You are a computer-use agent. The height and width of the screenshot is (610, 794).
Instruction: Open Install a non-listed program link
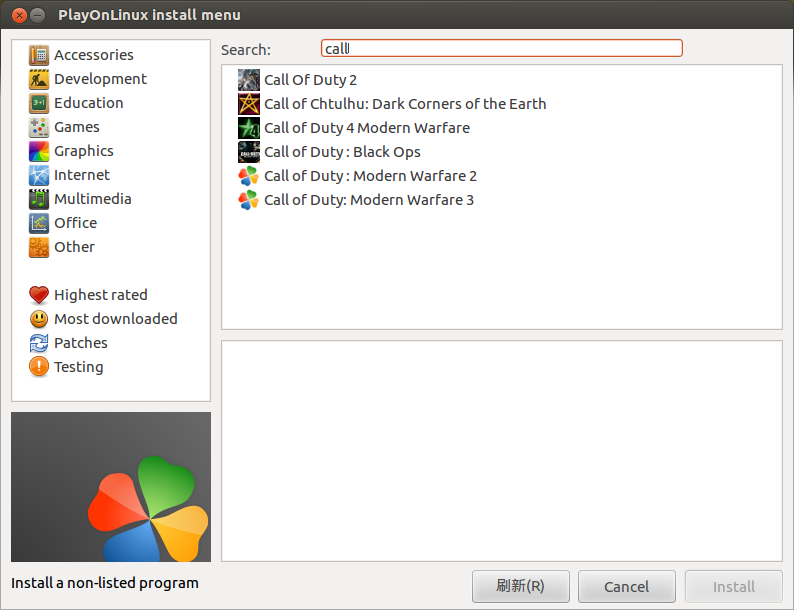(105, 583)
